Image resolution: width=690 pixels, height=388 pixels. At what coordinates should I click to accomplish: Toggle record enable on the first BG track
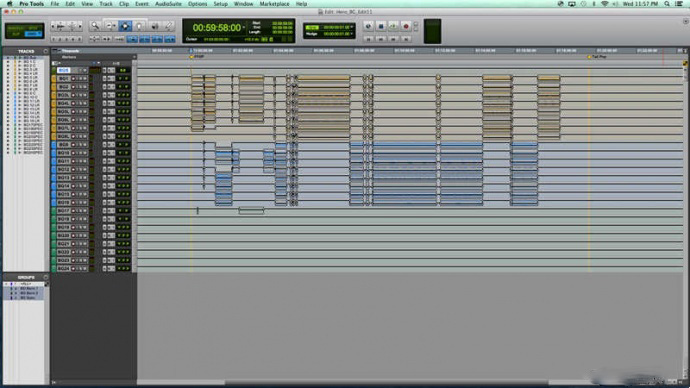(x=73, y=79)
